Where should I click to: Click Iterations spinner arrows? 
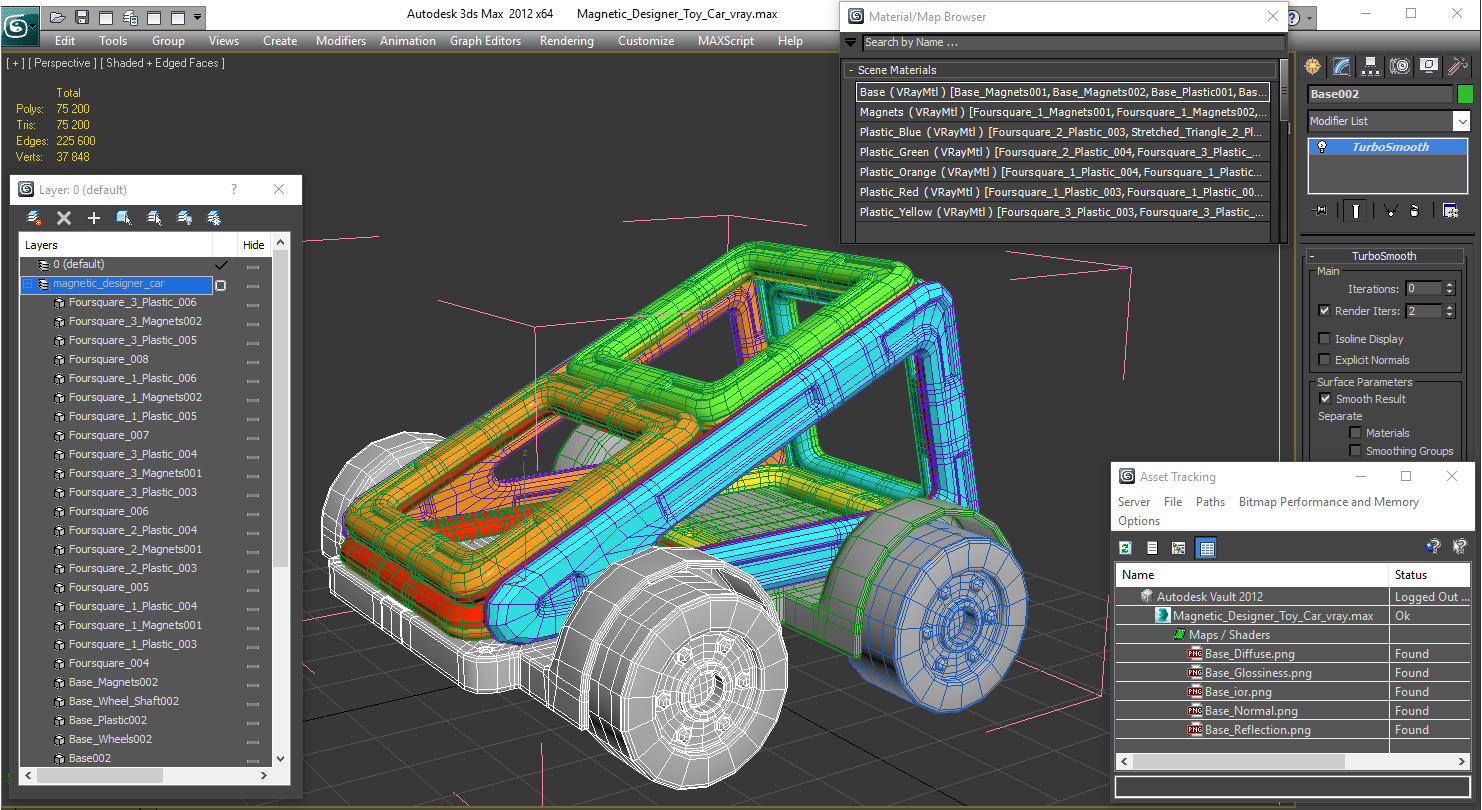pos(1448,289)
